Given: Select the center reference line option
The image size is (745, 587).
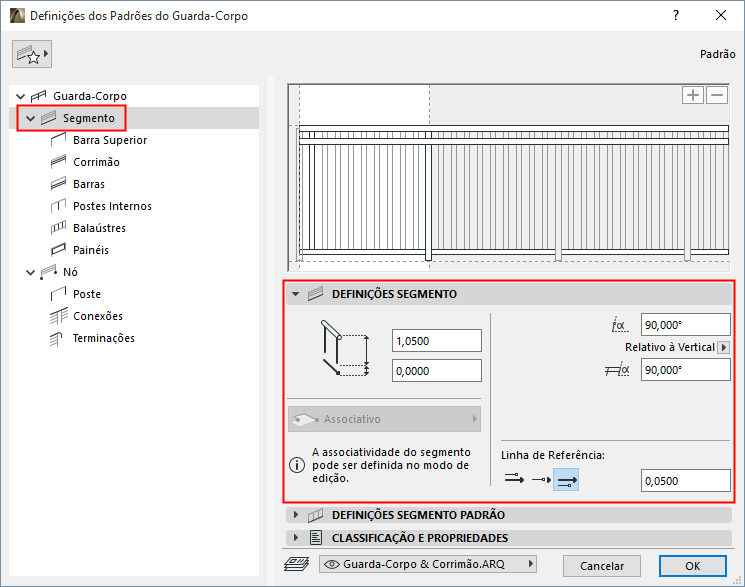Looking at the screenshot, I should coord(541,480).
